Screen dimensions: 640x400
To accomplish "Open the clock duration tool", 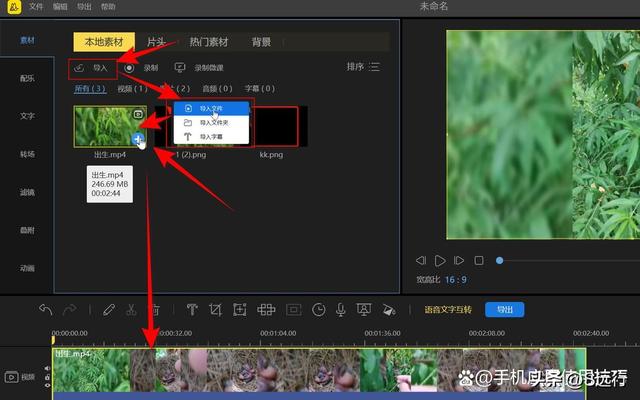I will click(x=318, y=310).
